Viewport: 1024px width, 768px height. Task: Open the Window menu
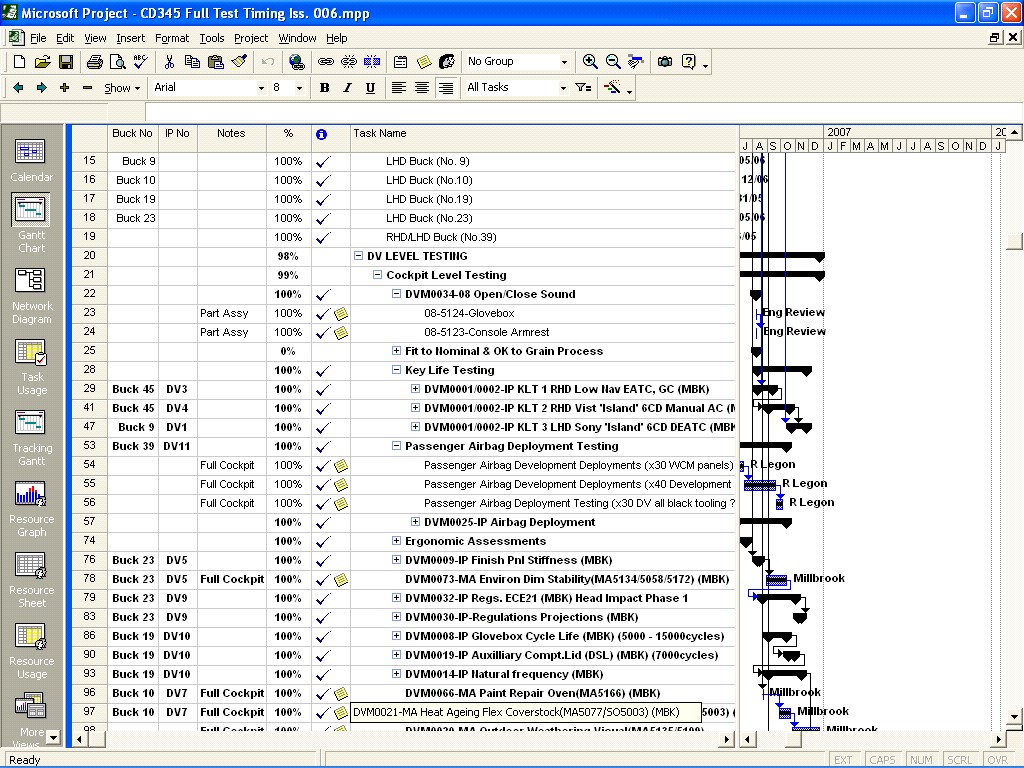(x=297, y=38)
